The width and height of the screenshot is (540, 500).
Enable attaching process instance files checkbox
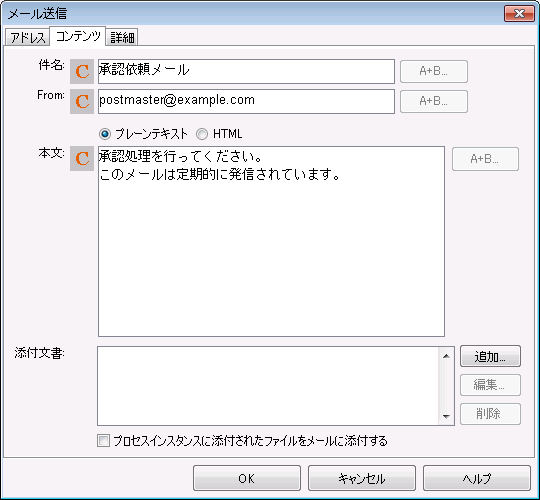[x=103, y=440]
